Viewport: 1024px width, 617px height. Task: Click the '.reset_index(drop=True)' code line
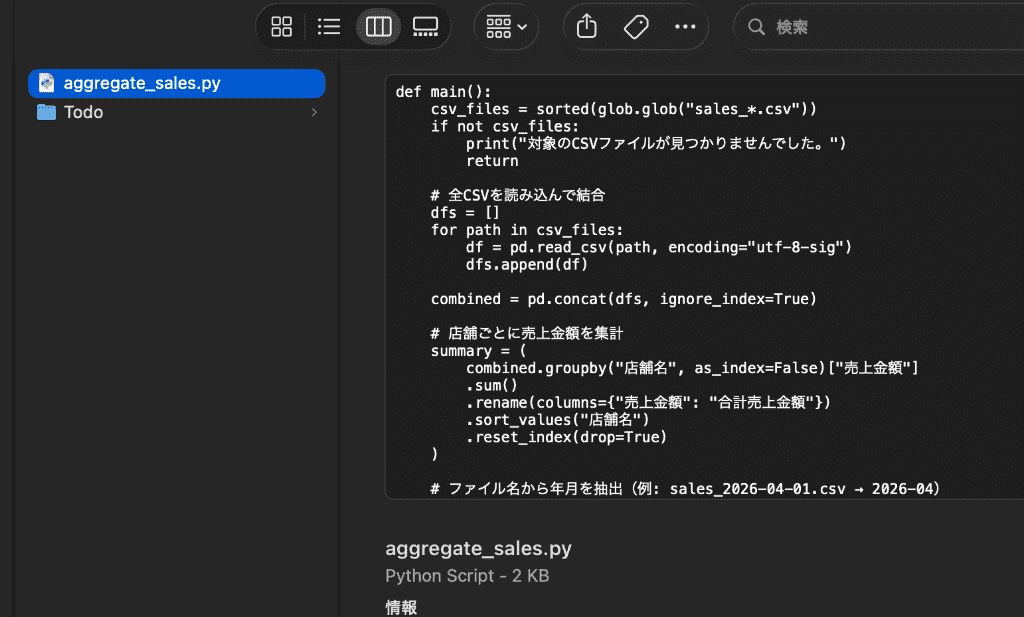(x=566, y=437)
